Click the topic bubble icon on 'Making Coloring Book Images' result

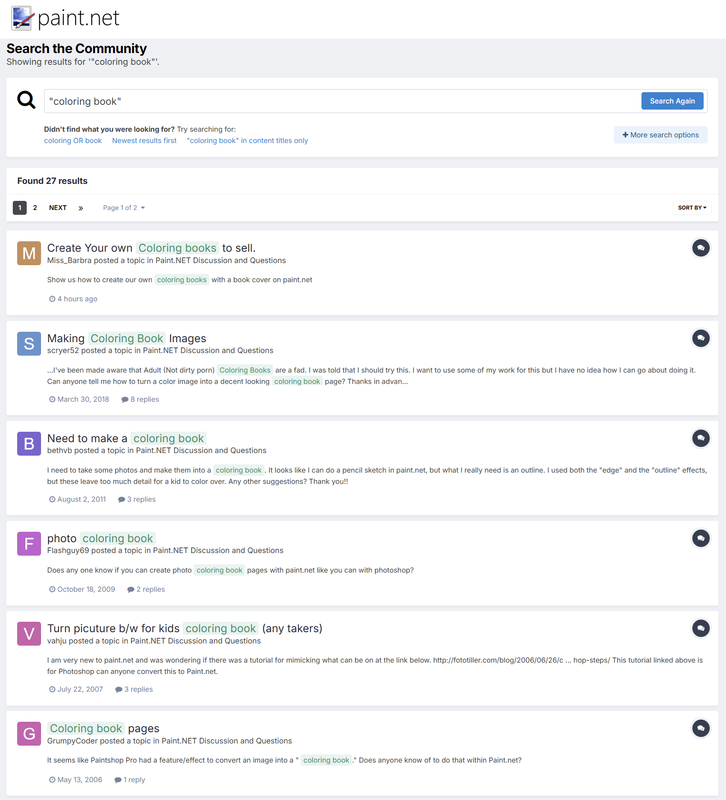click(700, 338)
